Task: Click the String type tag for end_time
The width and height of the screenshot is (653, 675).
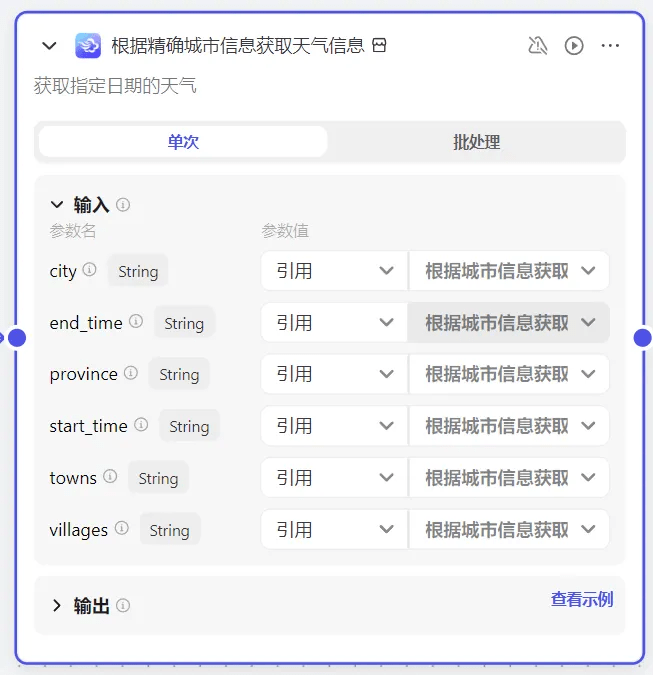Action: 184,323
